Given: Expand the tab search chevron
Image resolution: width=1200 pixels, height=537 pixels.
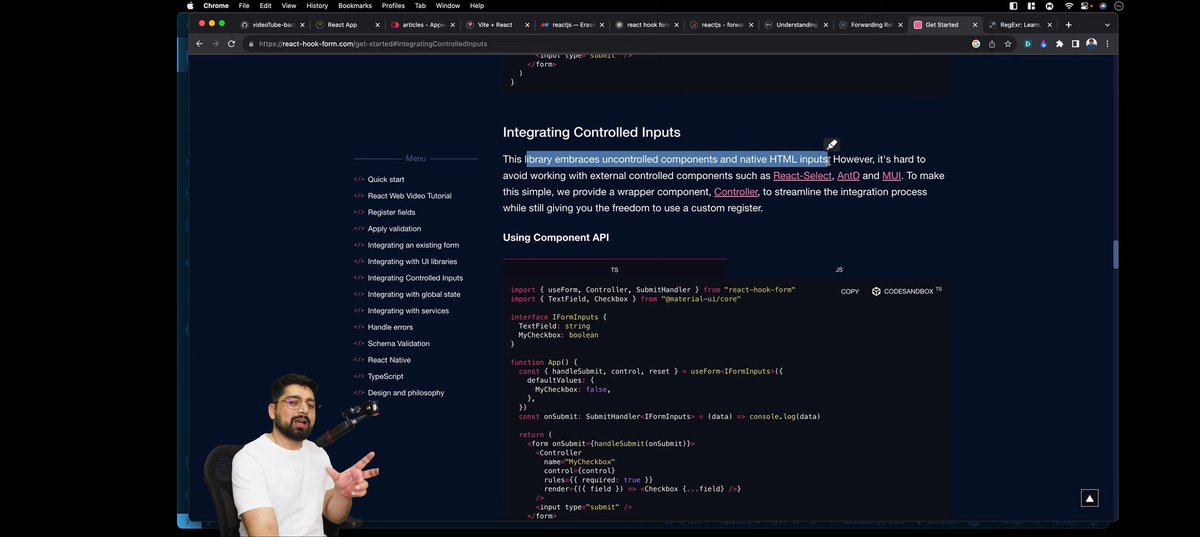Looking at the screenshot, I should tap(1107, 24).
